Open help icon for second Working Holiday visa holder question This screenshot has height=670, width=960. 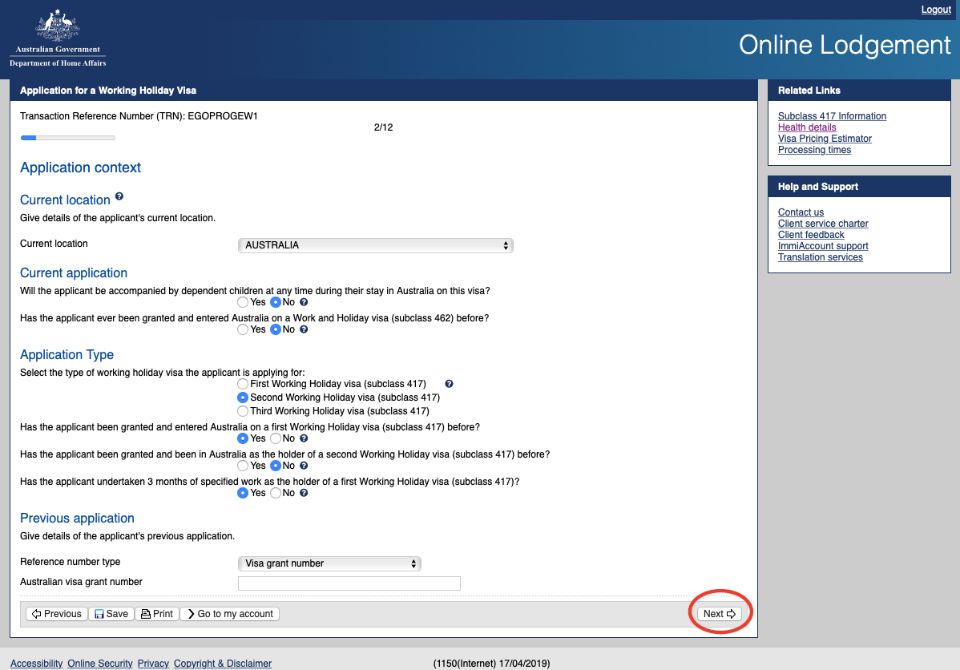(304, 465)
